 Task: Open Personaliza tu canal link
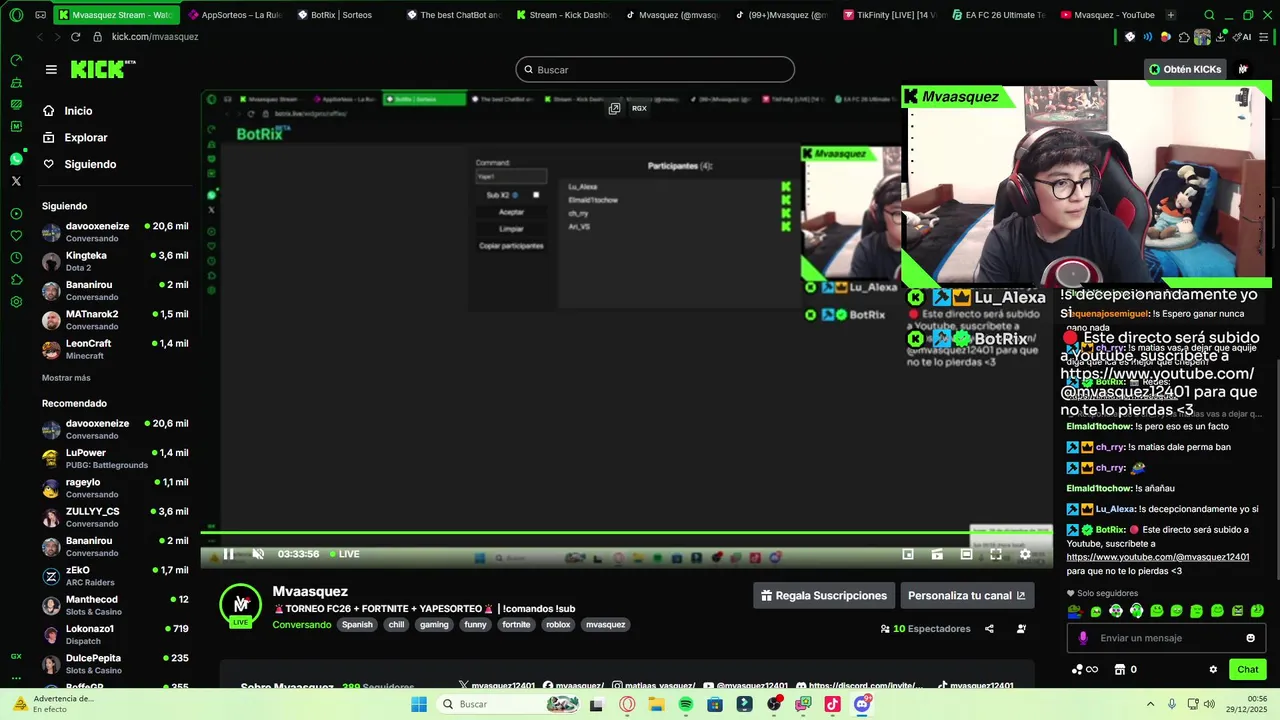coord(967,595)
